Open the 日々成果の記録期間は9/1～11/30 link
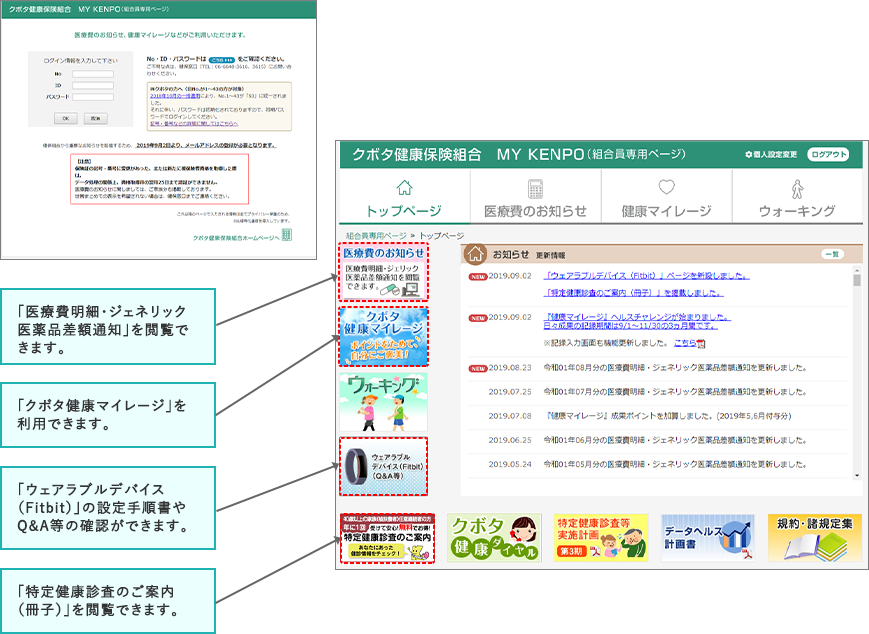Viewport: 869px width, 634px height. coord(631,326)
